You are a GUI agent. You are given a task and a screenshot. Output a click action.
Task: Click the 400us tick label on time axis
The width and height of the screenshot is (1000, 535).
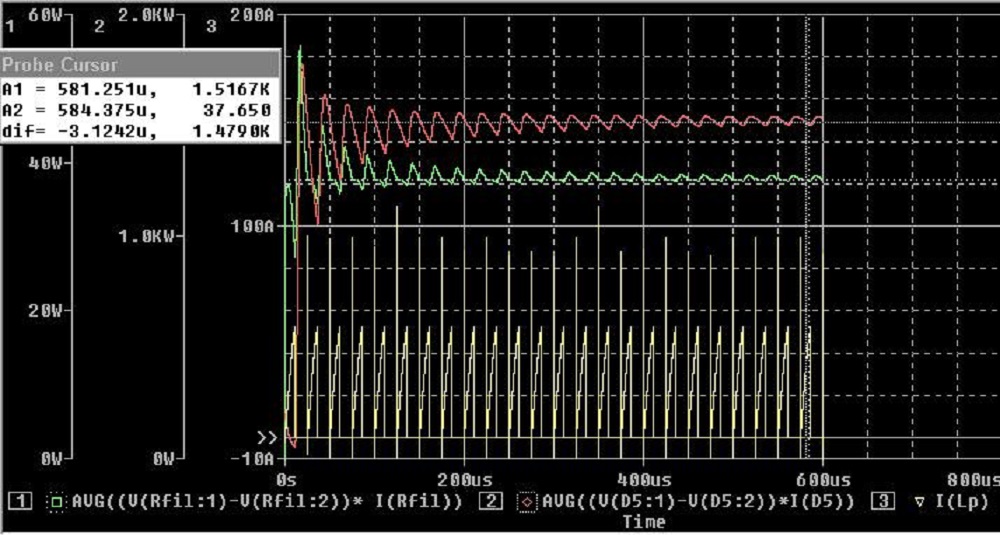coord(641,479)
